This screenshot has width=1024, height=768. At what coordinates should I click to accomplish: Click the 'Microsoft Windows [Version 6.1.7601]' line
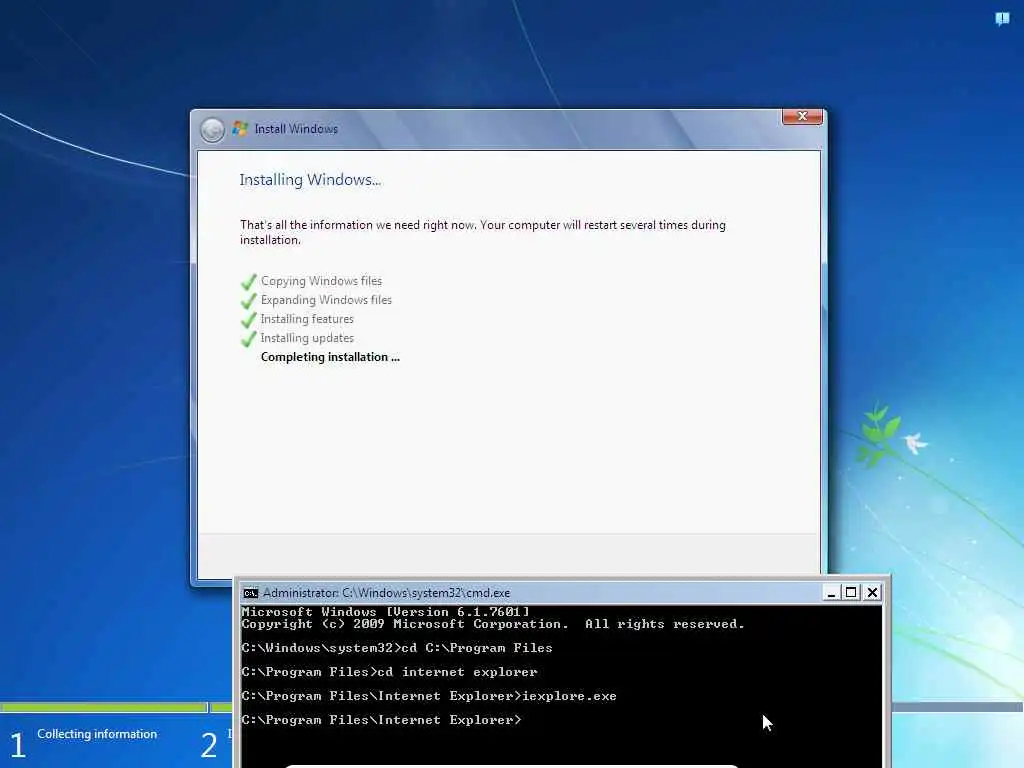(x=385, y=612)
